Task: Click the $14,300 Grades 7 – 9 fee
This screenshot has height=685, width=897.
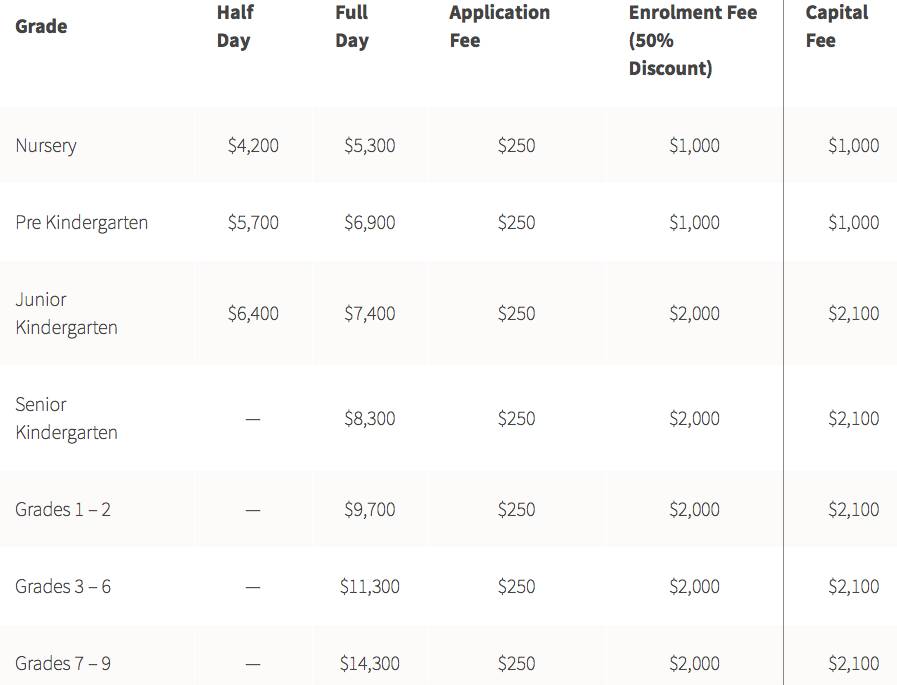Action: pos(369,664)
